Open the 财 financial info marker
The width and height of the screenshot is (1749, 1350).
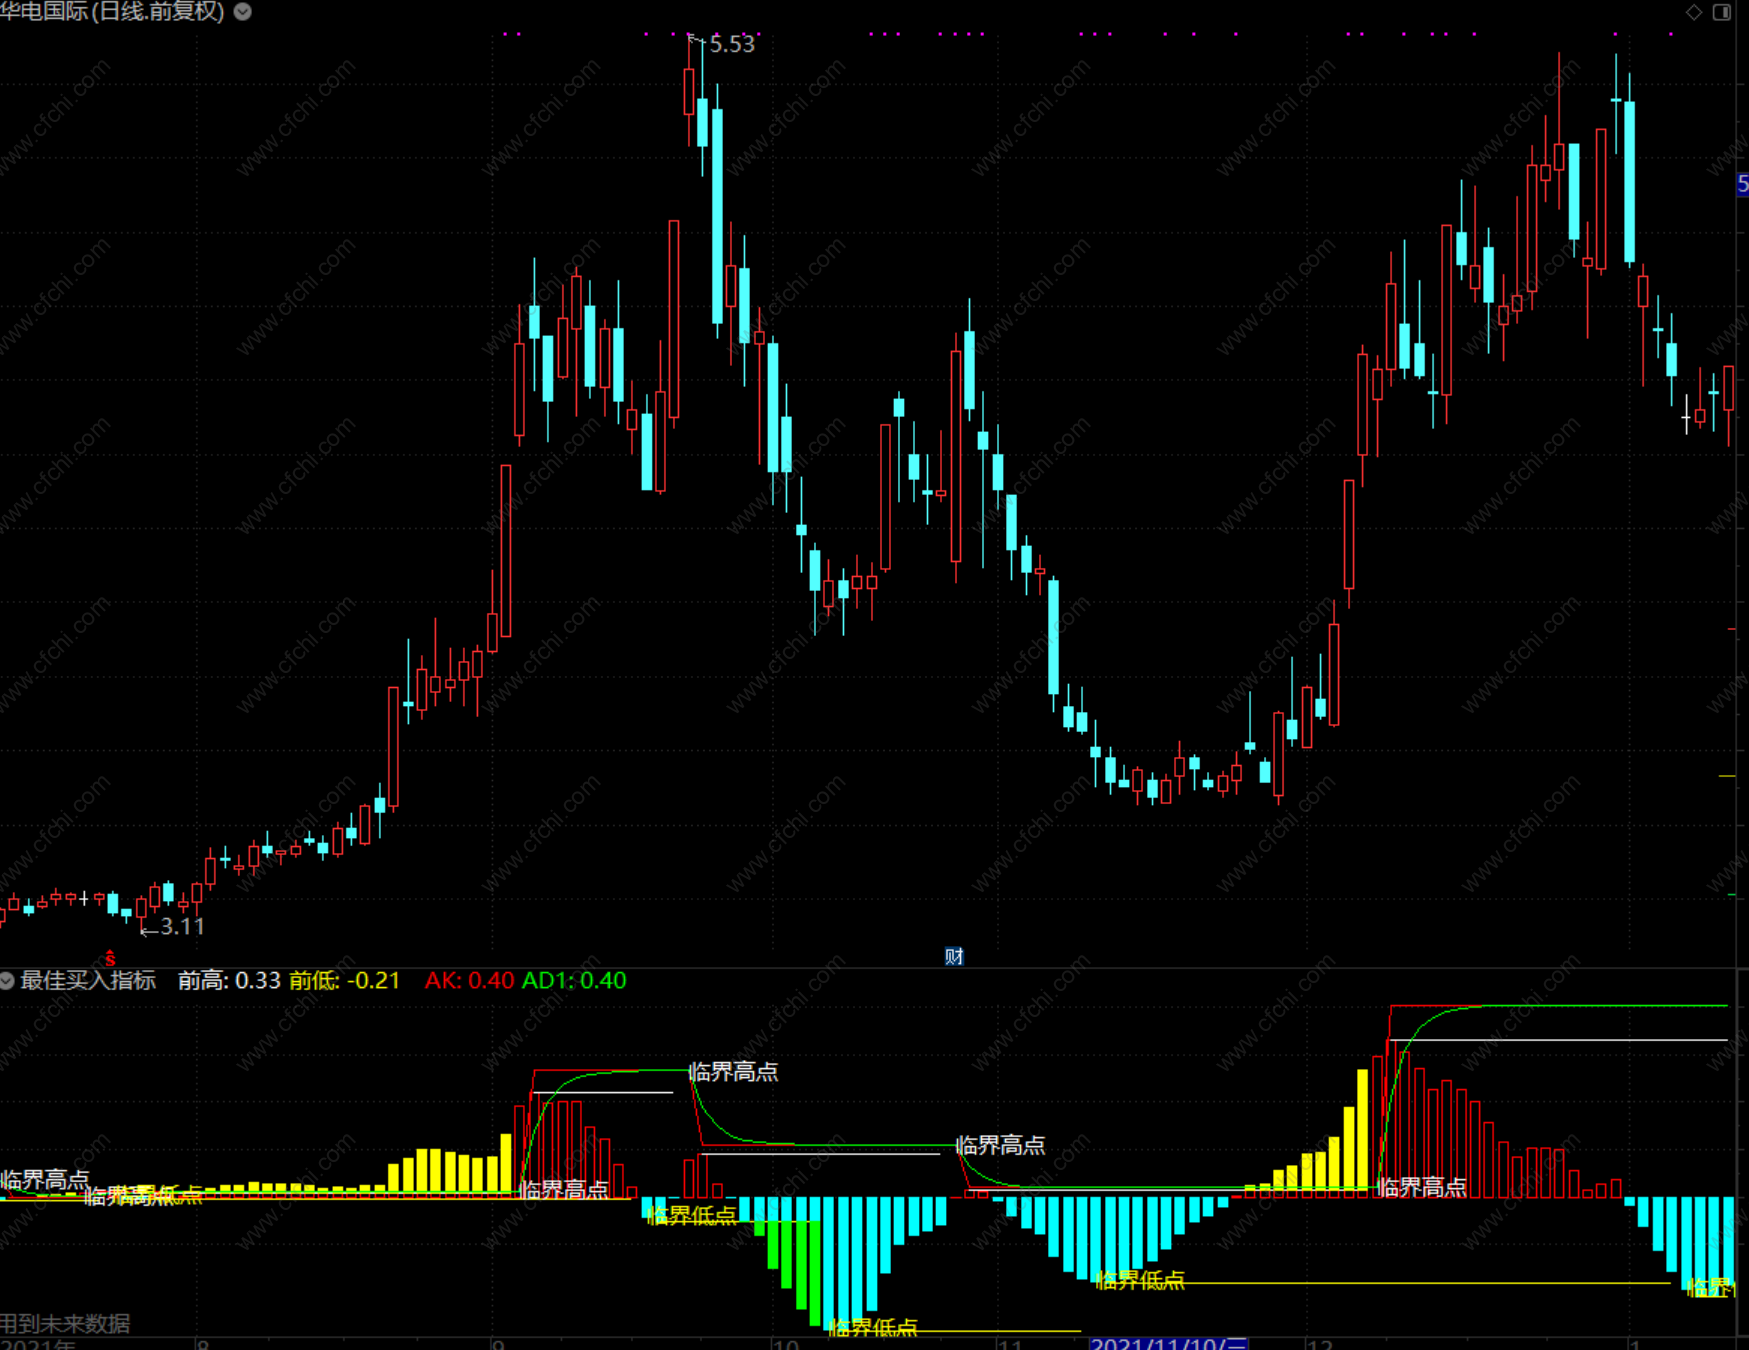point(954,956)
